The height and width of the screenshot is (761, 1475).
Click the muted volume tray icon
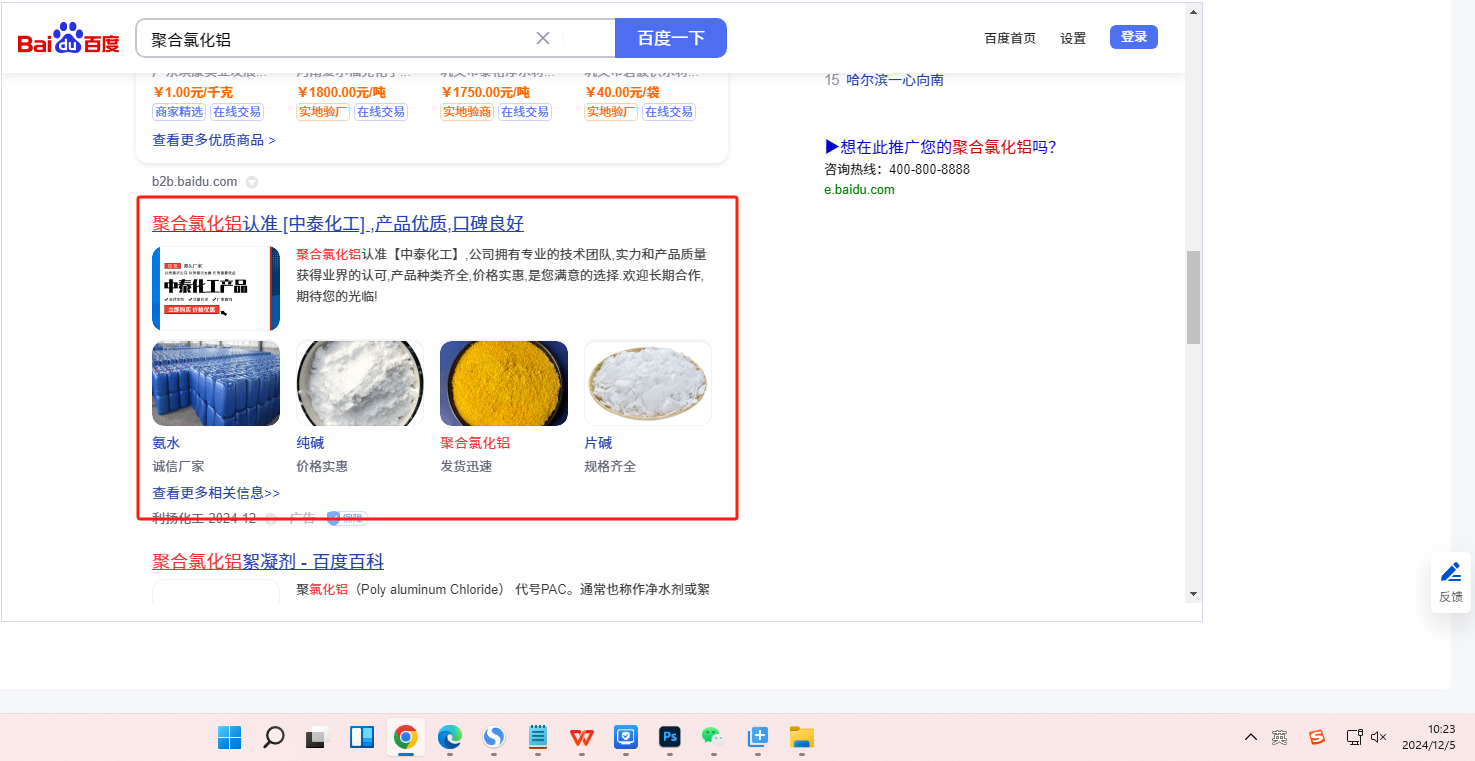(1379, 738)
